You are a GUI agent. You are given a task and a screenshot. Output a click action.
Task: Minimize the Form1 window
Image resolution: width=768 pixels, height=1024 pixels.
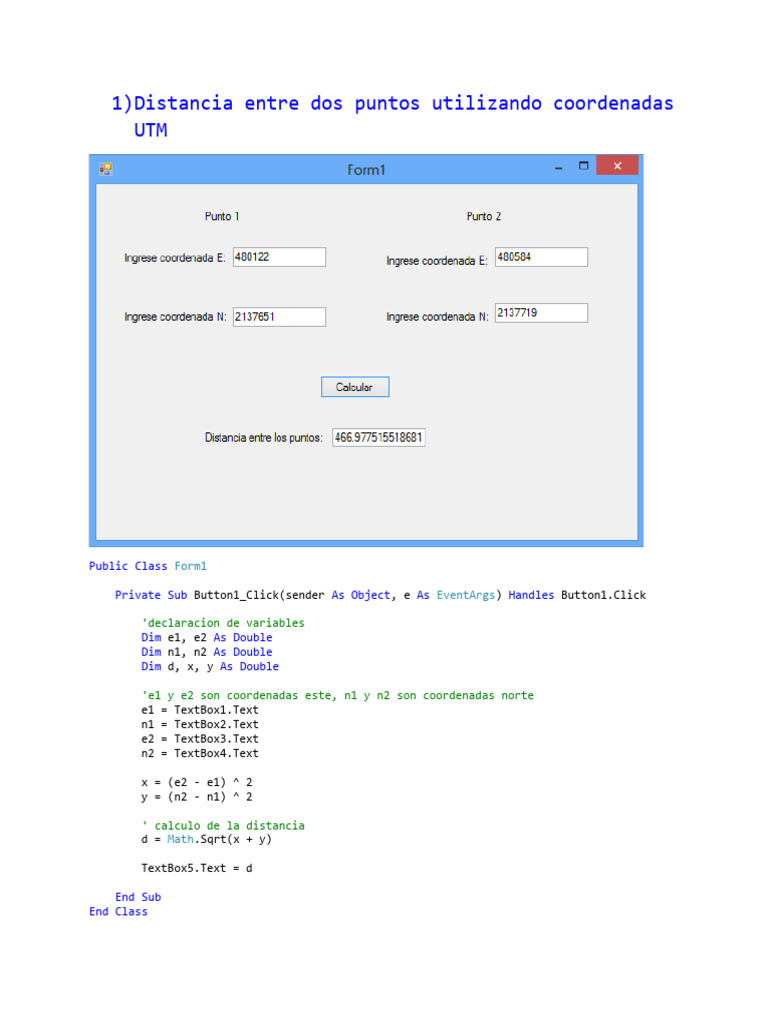pyautogui.click(x=558, y=167)
